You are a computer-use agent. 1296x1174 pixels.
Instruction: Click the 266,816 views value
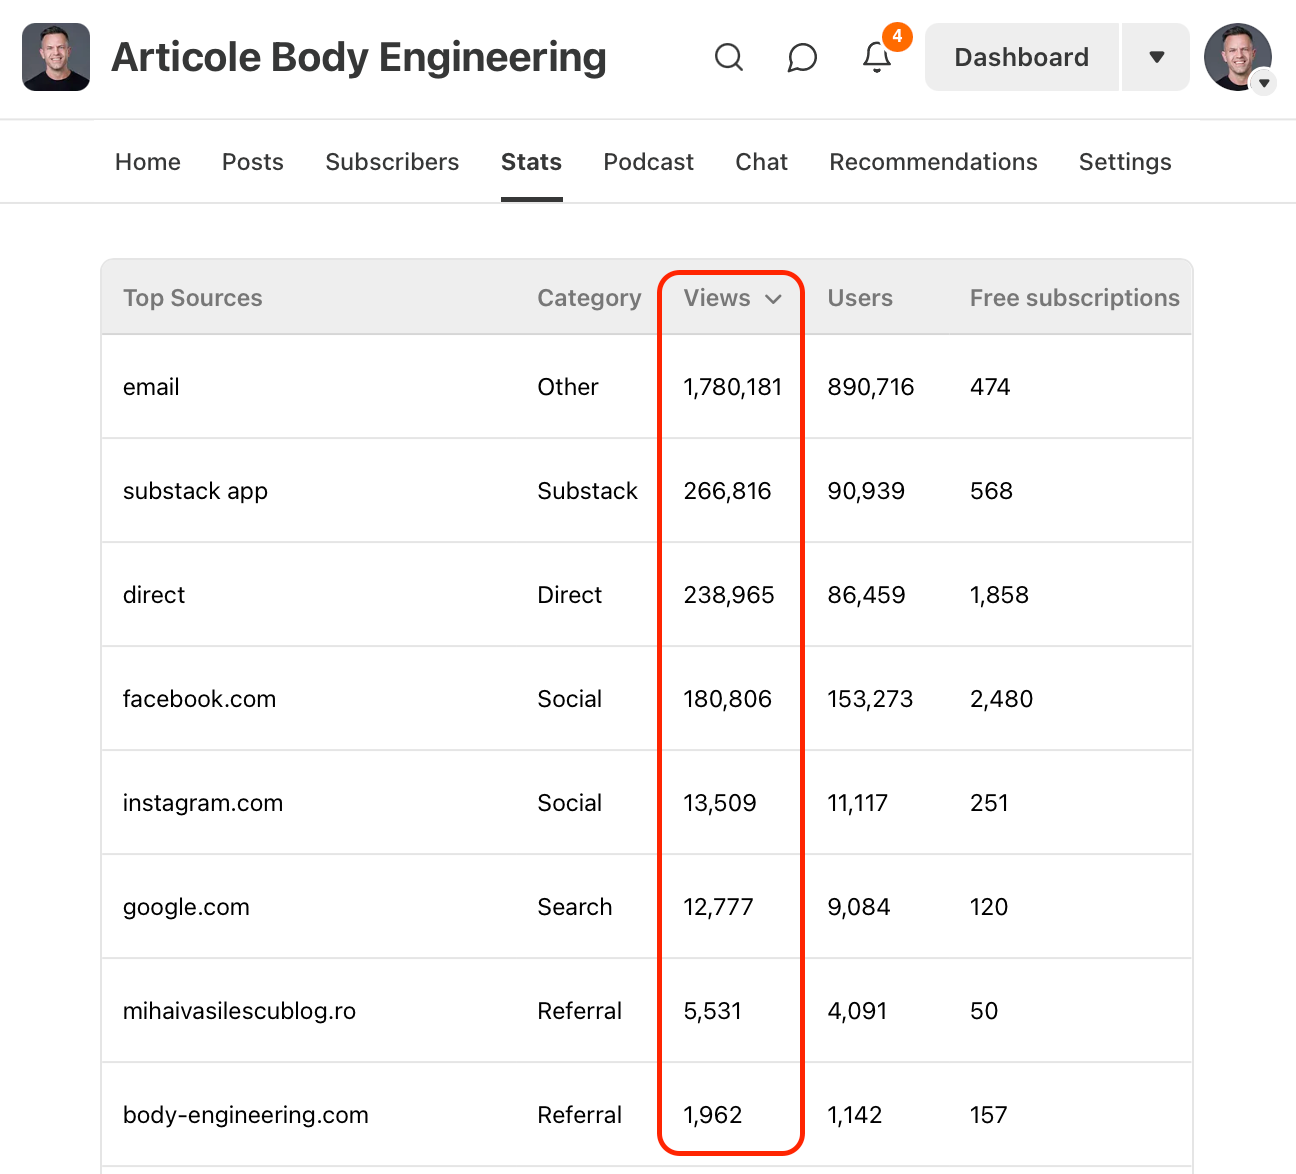tap(727, 491)
